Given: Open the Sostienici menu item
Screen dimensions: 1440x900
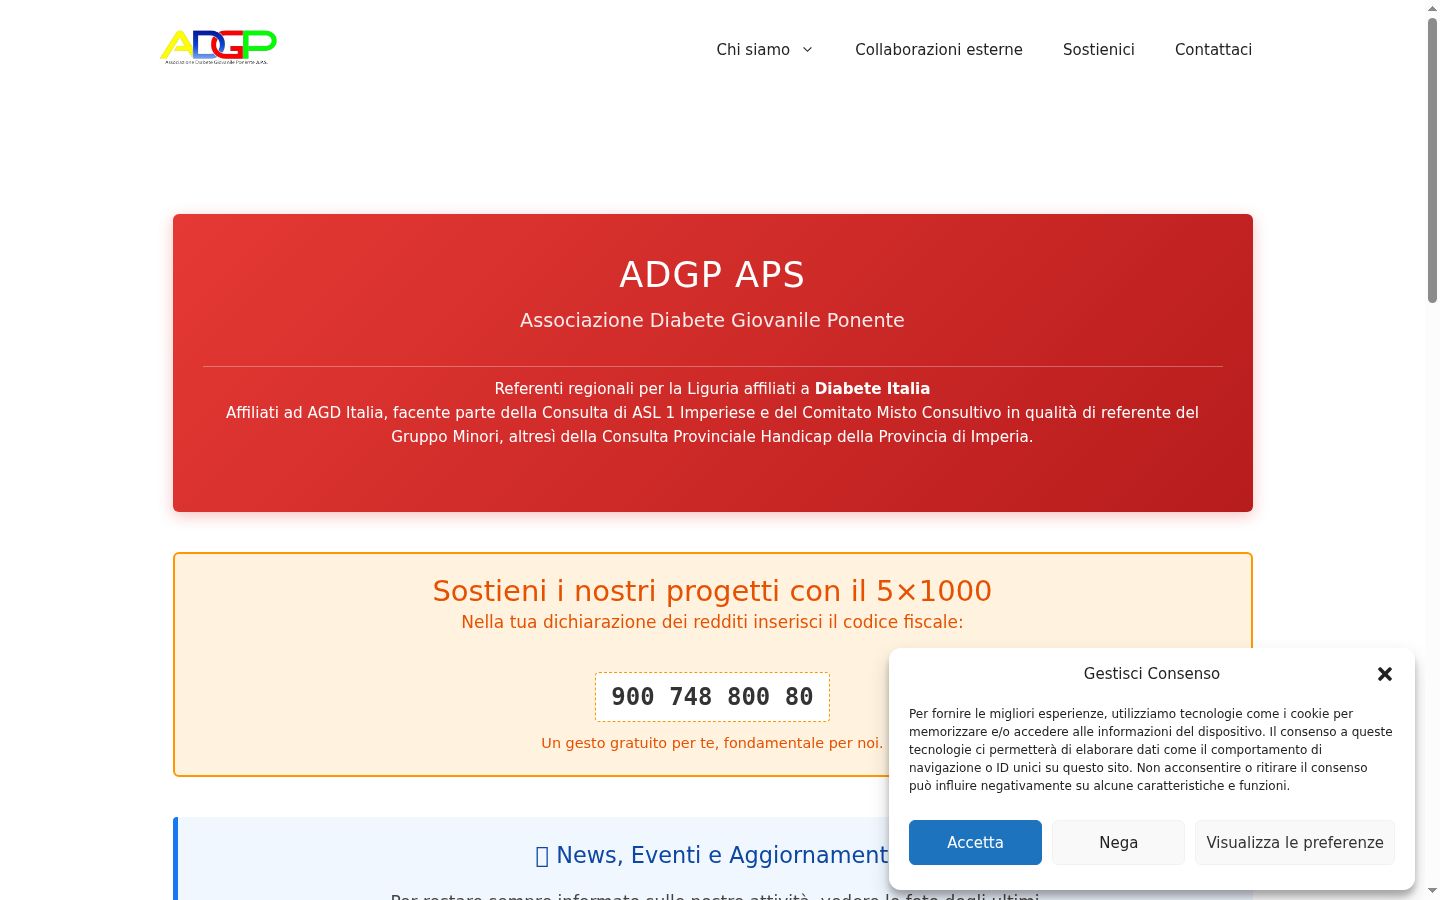Looking at the screenshot, I should 1099,49.
